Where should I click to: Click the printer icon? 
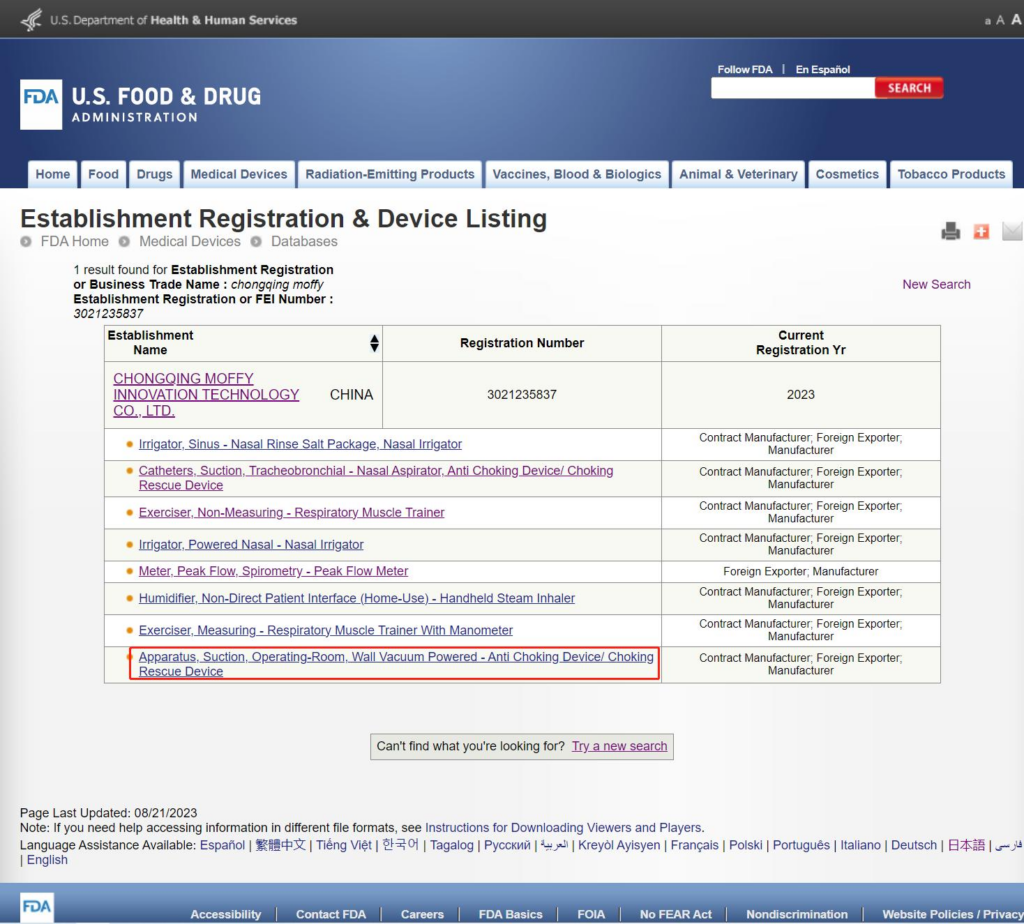(x=950, y=231)
